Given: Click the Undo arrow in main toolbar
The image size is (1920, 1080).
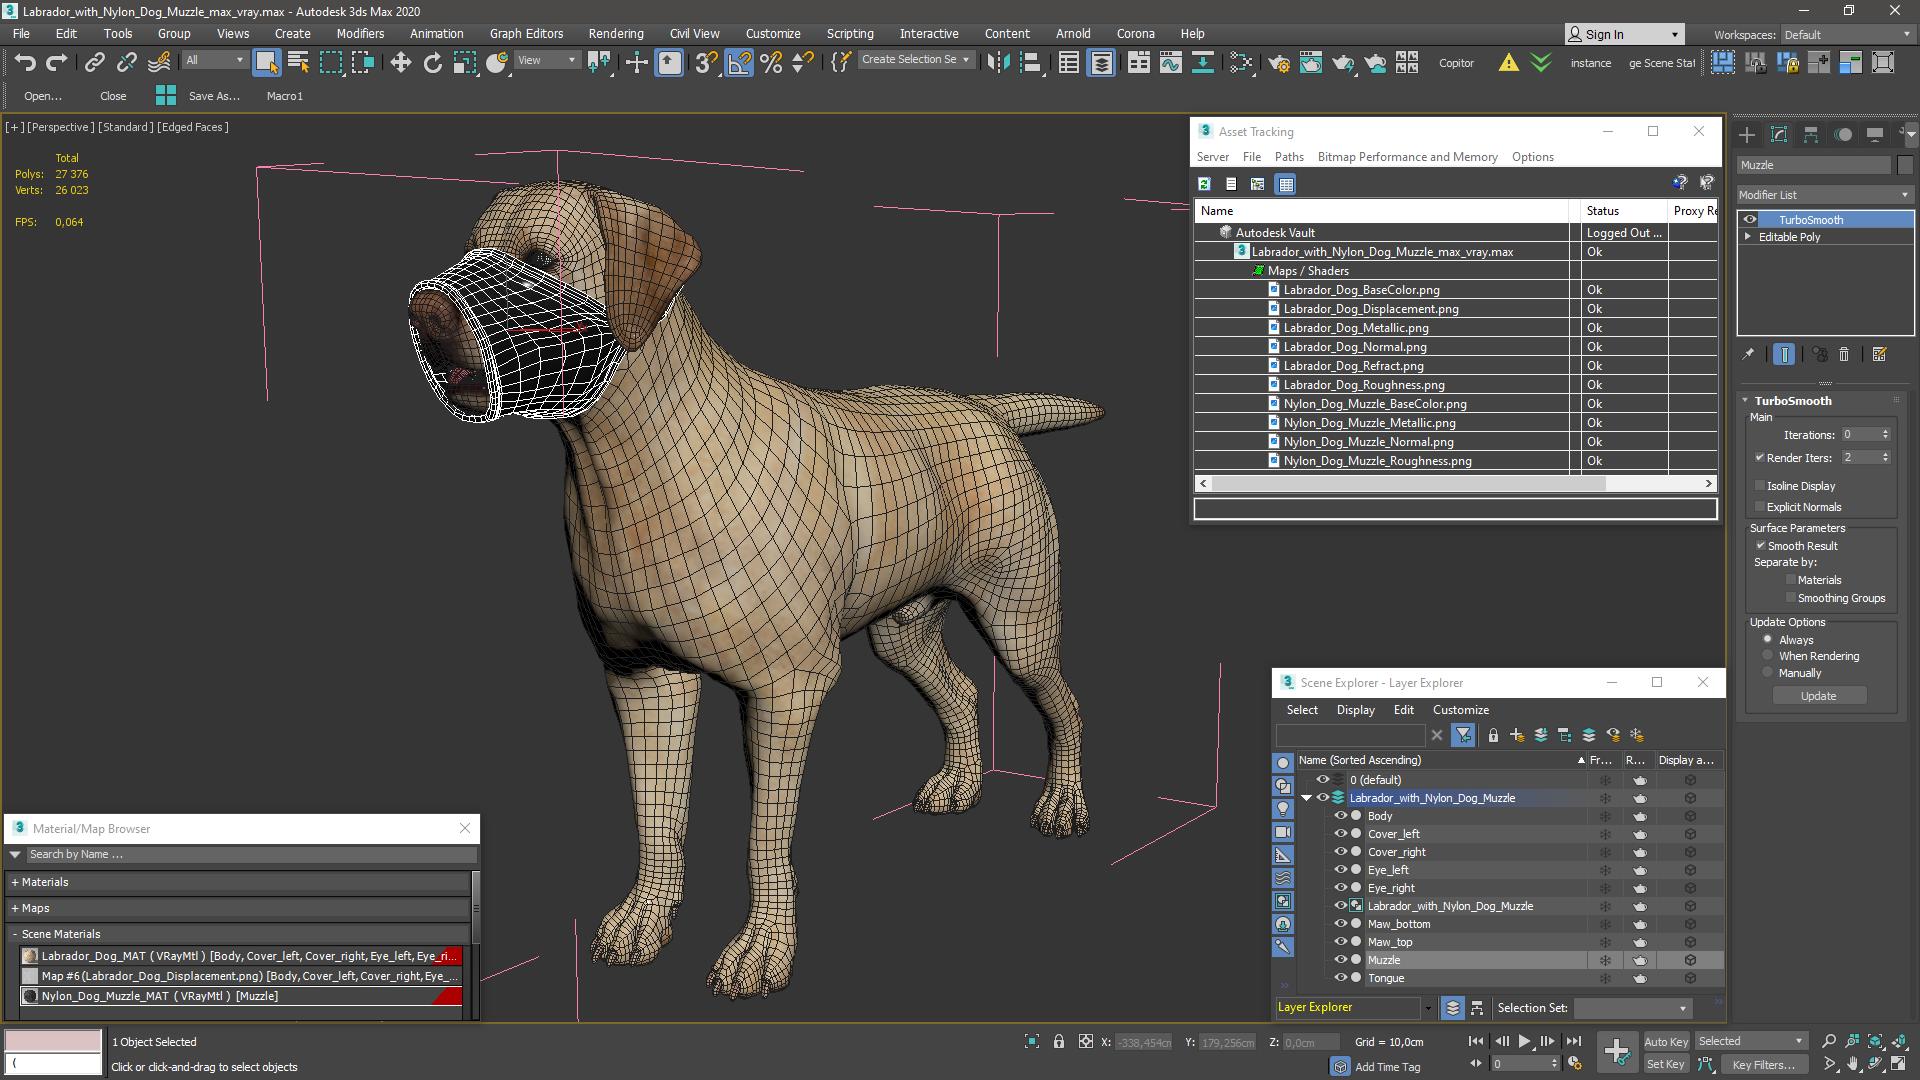Looking at the screenshot, I should 25,63.
